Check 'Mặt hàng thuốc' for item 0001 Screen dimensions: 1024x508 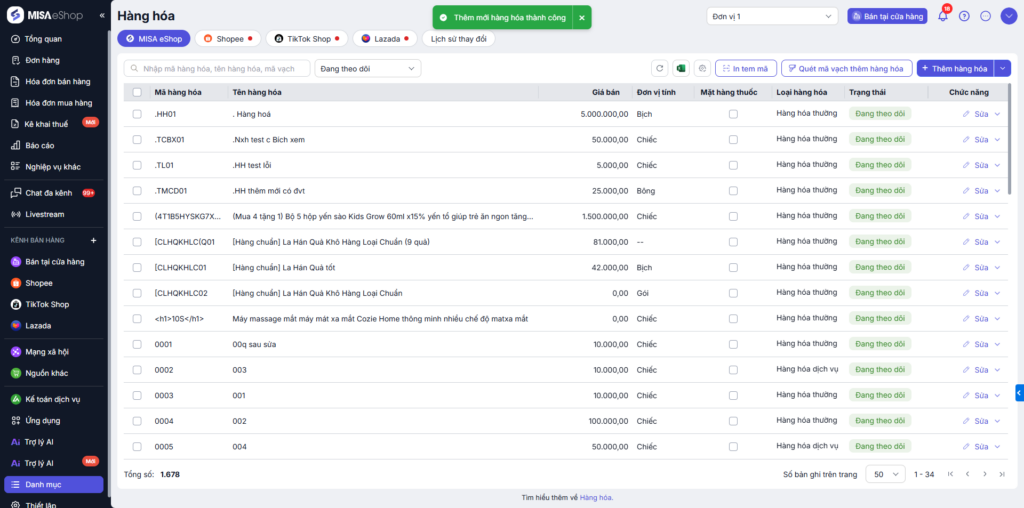coord(733,344)
